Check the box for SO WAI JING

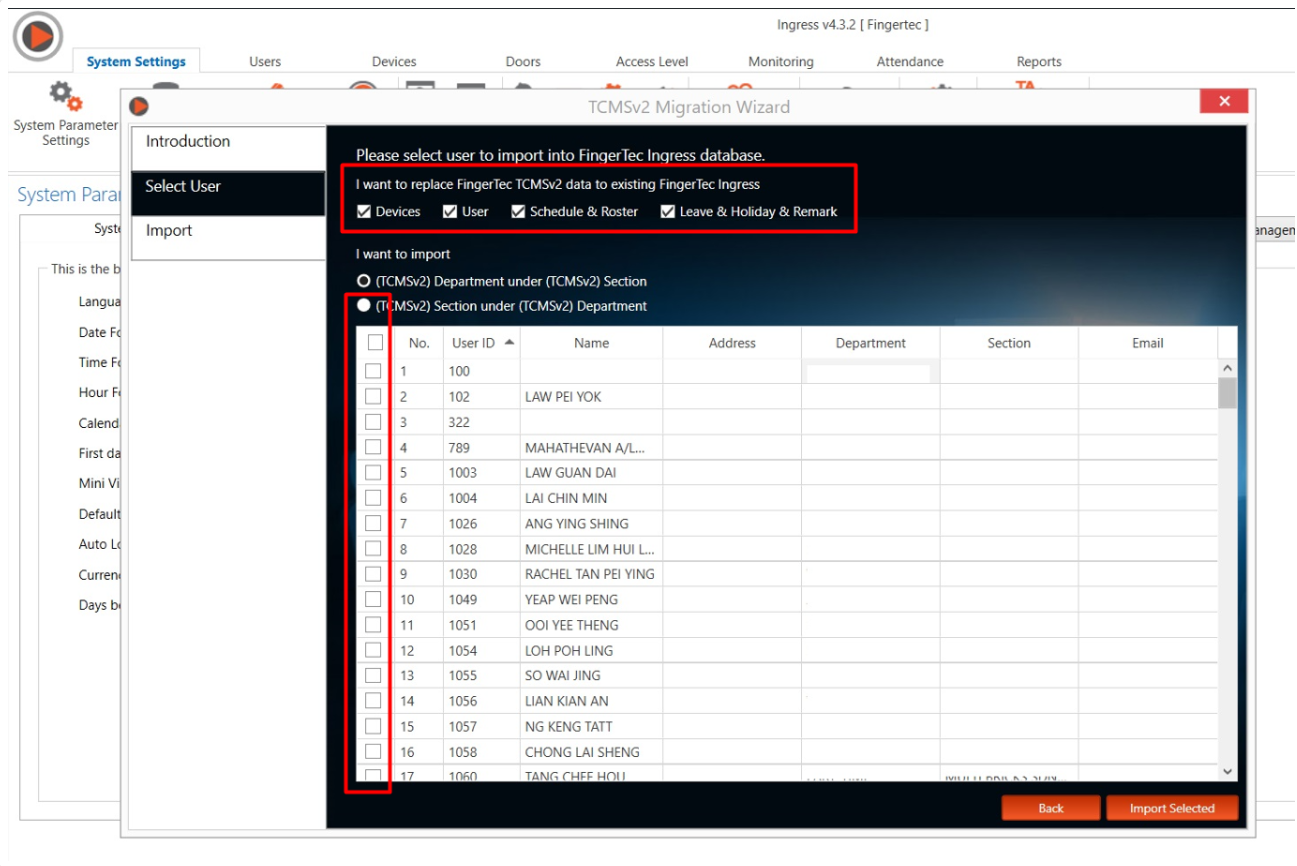(373, 675)
